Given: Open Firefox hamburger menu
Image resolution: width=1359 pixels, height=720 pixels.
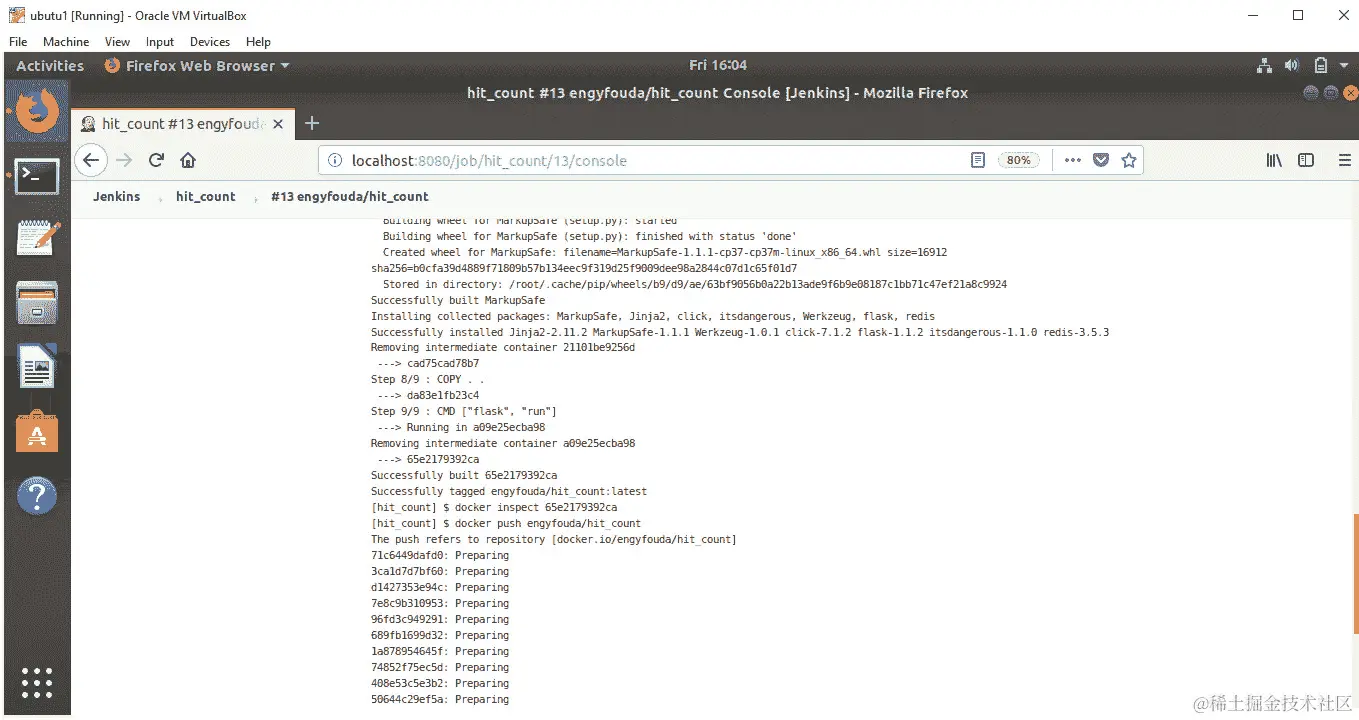Looking at the screenshot, I should pos(1345,160).
